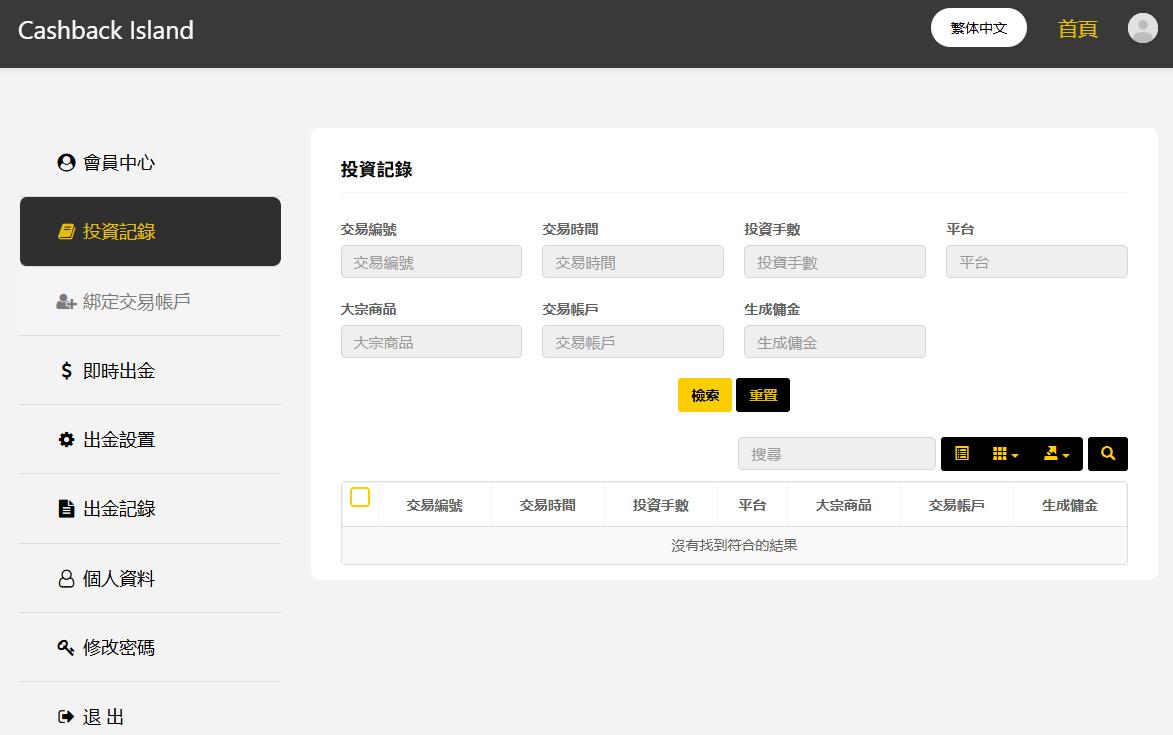The width and height of the screenshot is (1173, 735).
Task: Tick the select-all checkbox in table header
Action: (360, 497)
